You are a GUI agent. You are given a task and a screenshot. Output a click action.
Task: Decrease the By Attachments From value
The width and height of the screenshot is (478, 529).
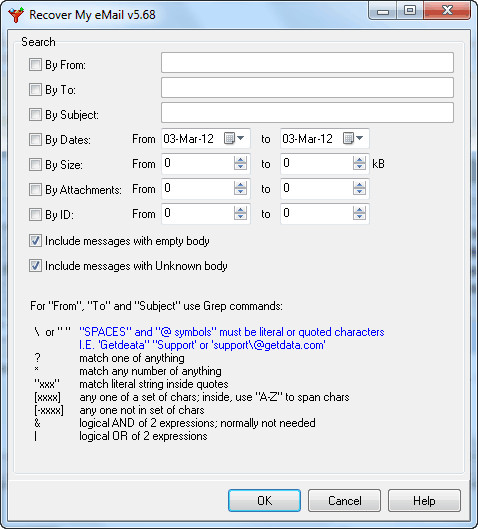tap(240, 192)
